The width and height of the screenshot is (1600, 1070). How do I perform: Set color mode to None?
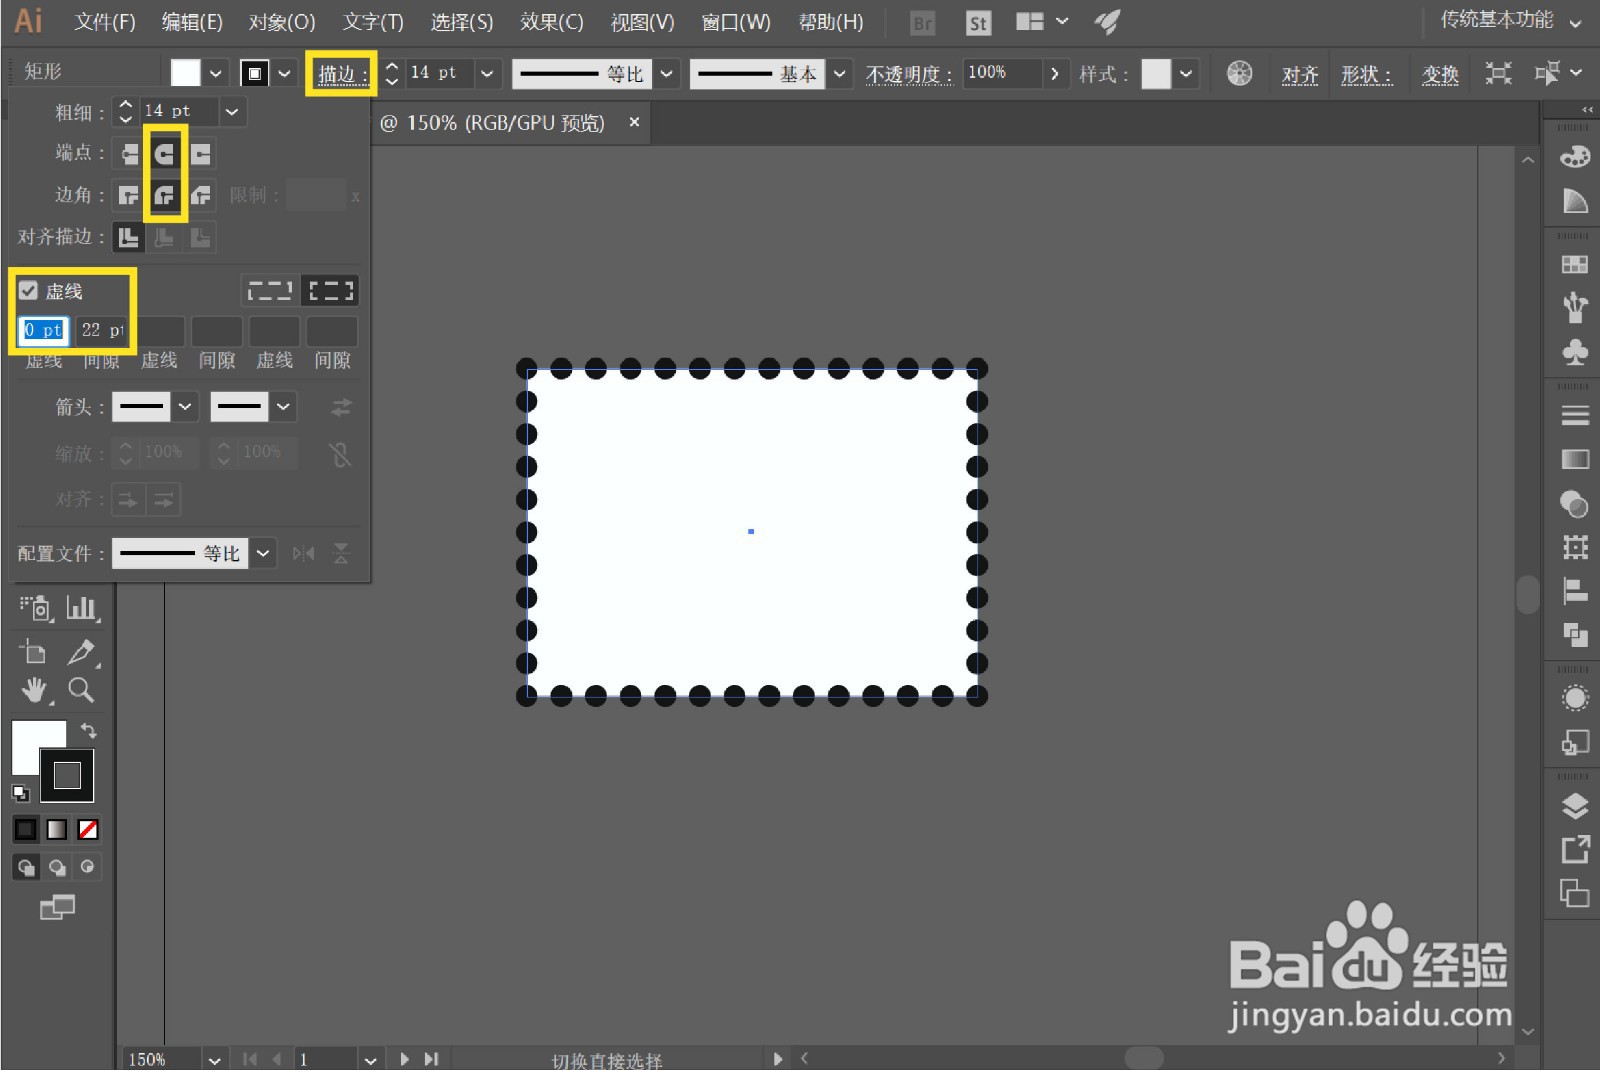point(88,829)
